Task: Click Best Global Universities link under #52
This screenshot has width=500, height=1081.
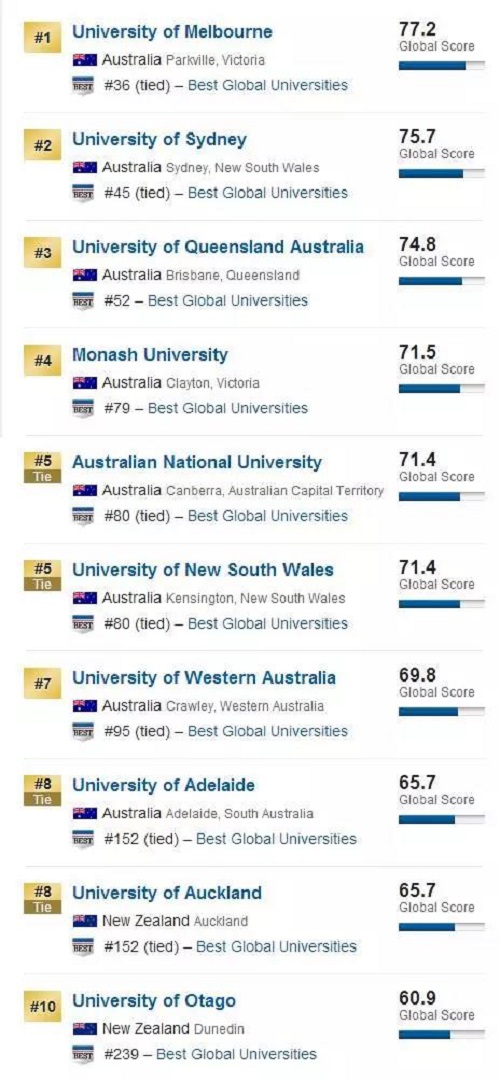Action: click(x=228, y=301)
